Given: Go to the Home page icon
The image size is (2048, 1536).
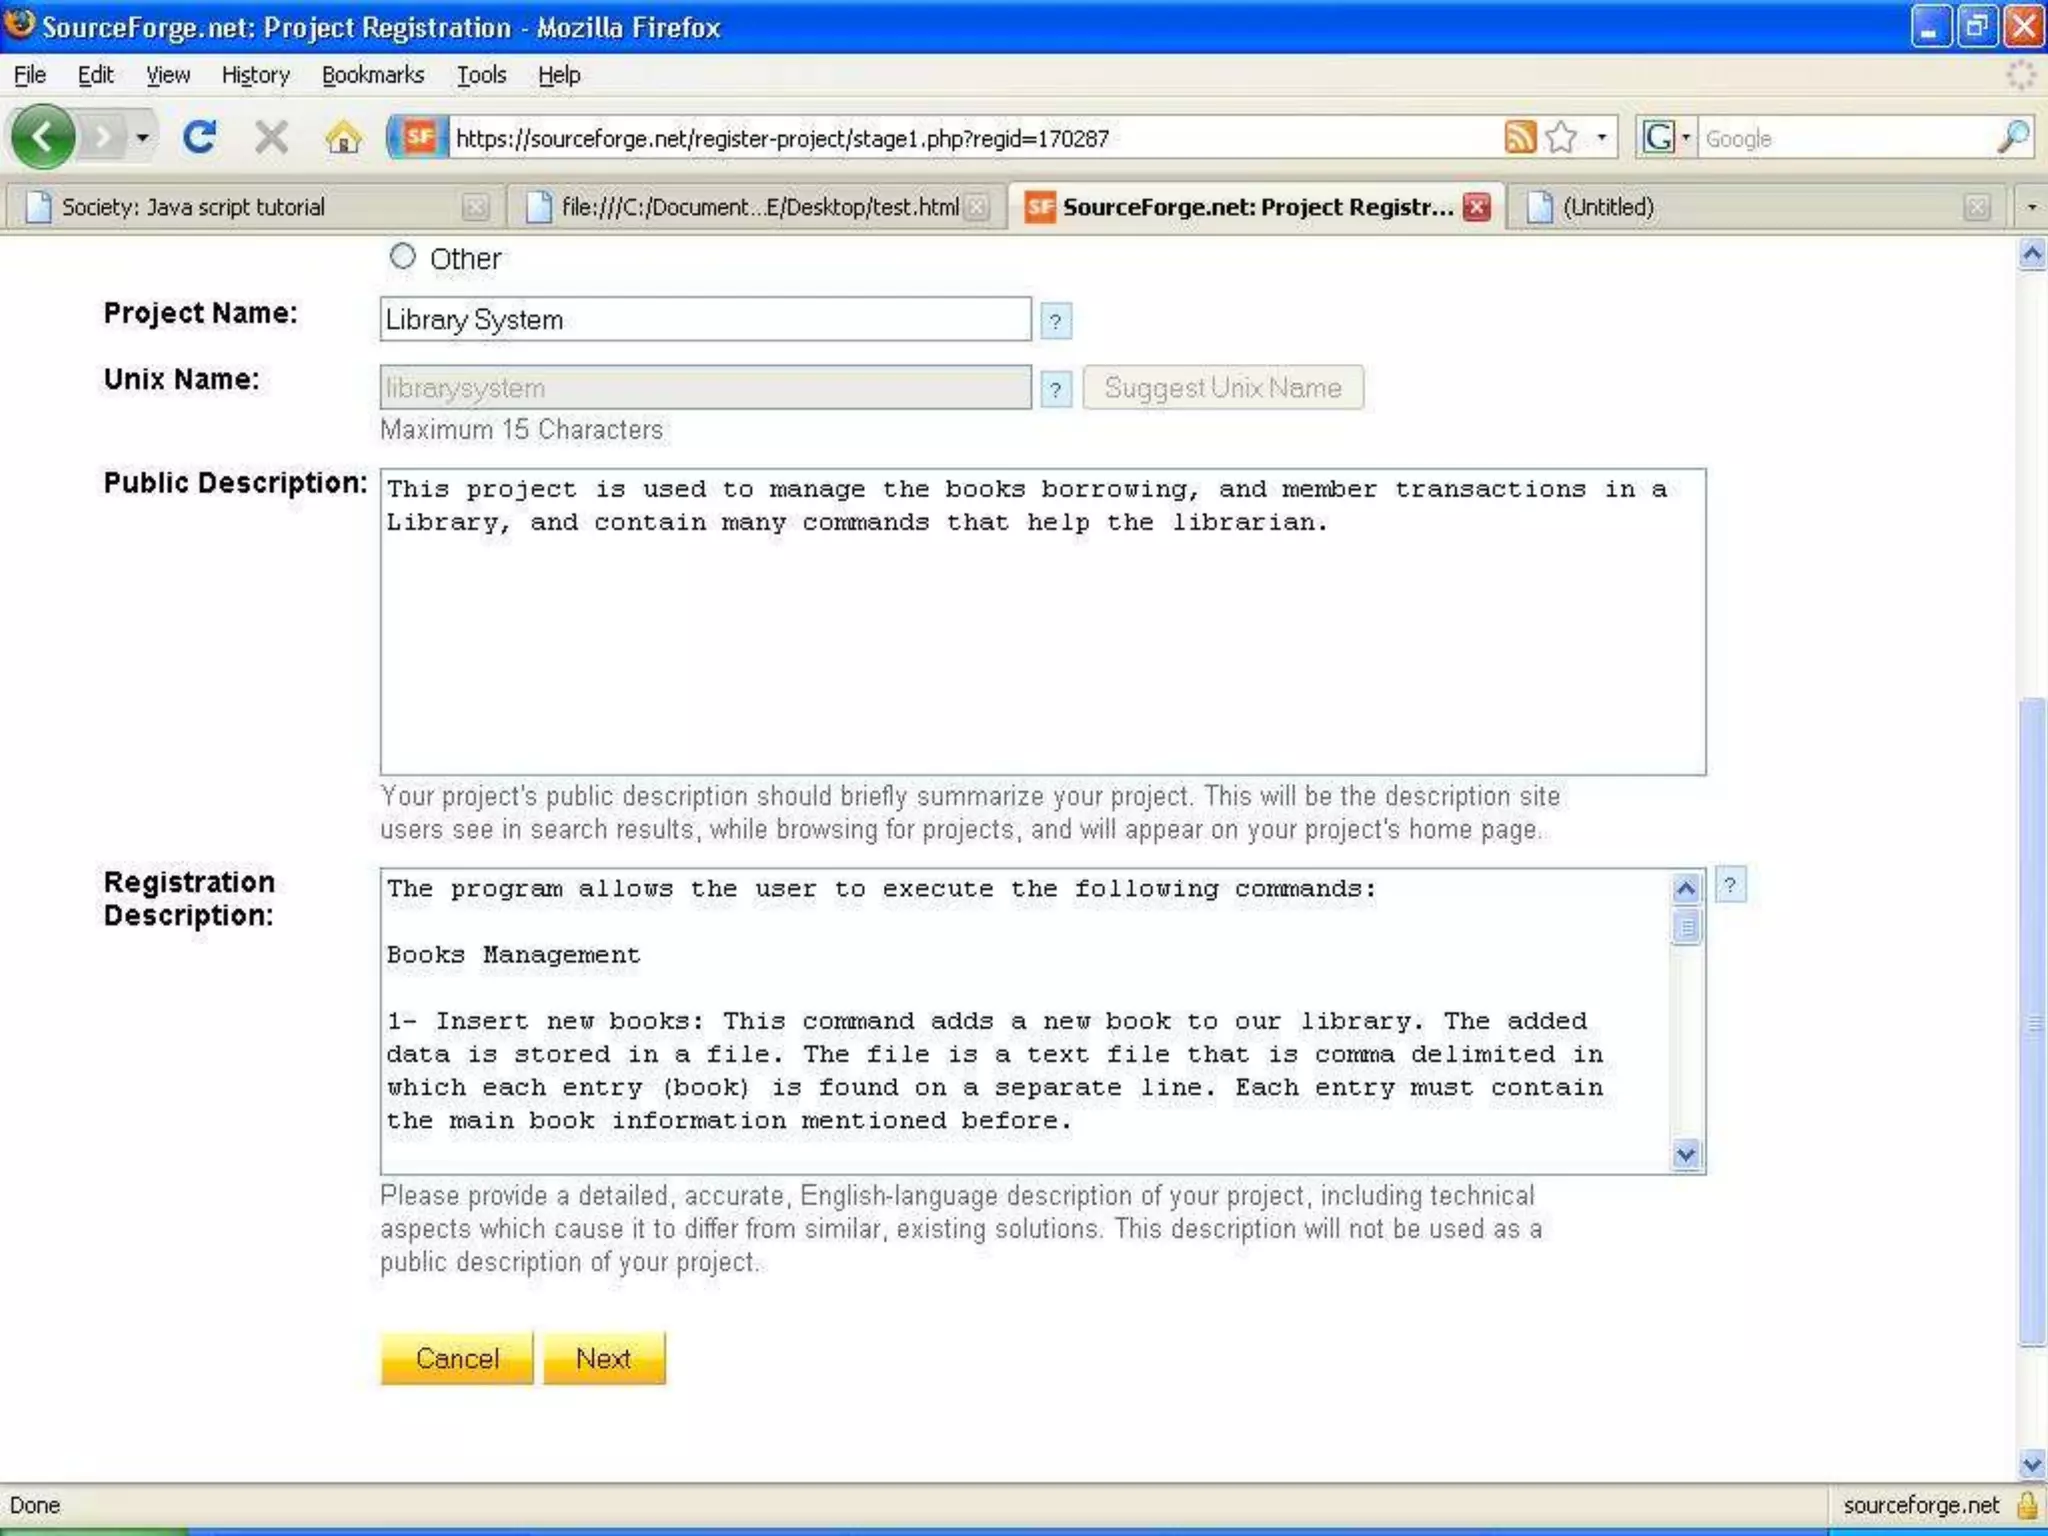Looking at the screenshot, I should (x=343, y=137).
